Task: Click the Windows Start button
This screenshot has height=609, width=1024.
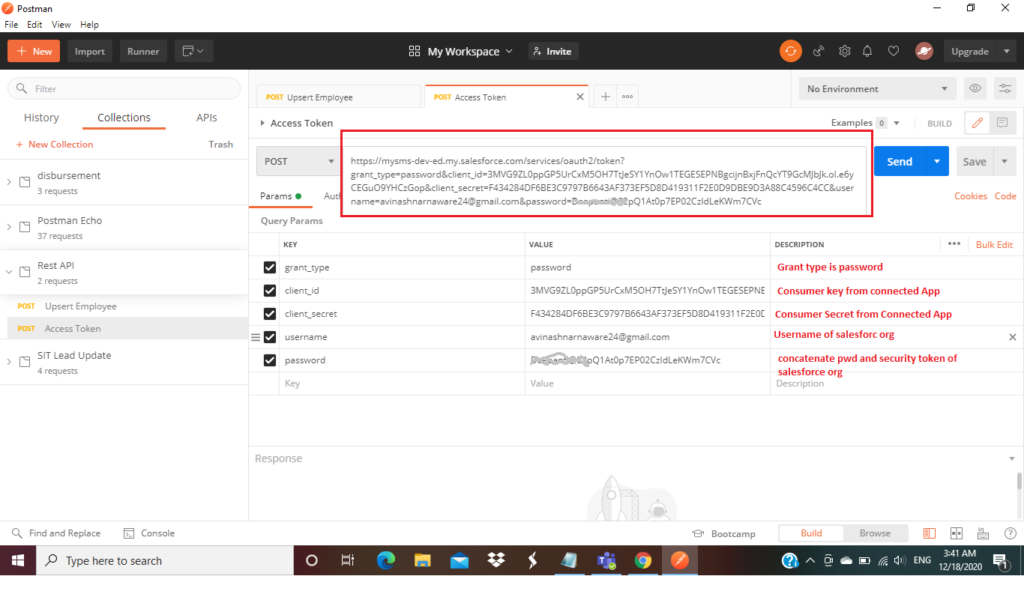Action: point(18,561)
